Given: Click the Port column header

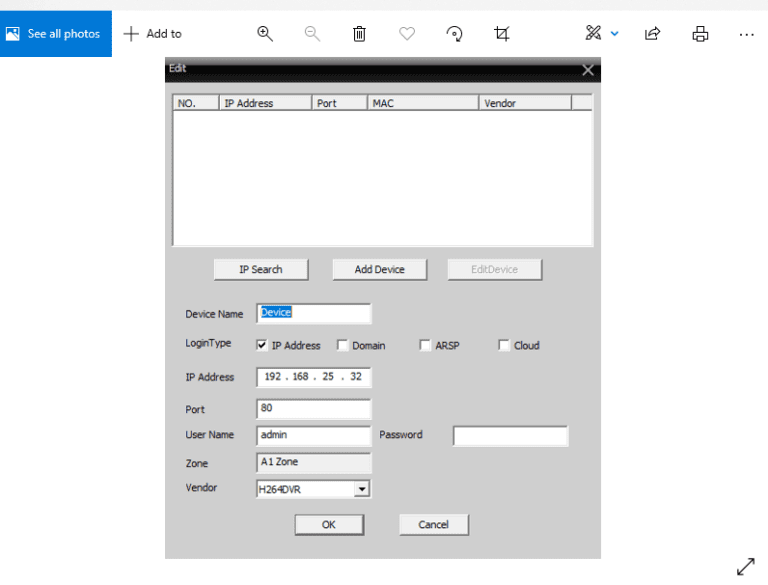Looking at the screenshot, I should point(339,103).
